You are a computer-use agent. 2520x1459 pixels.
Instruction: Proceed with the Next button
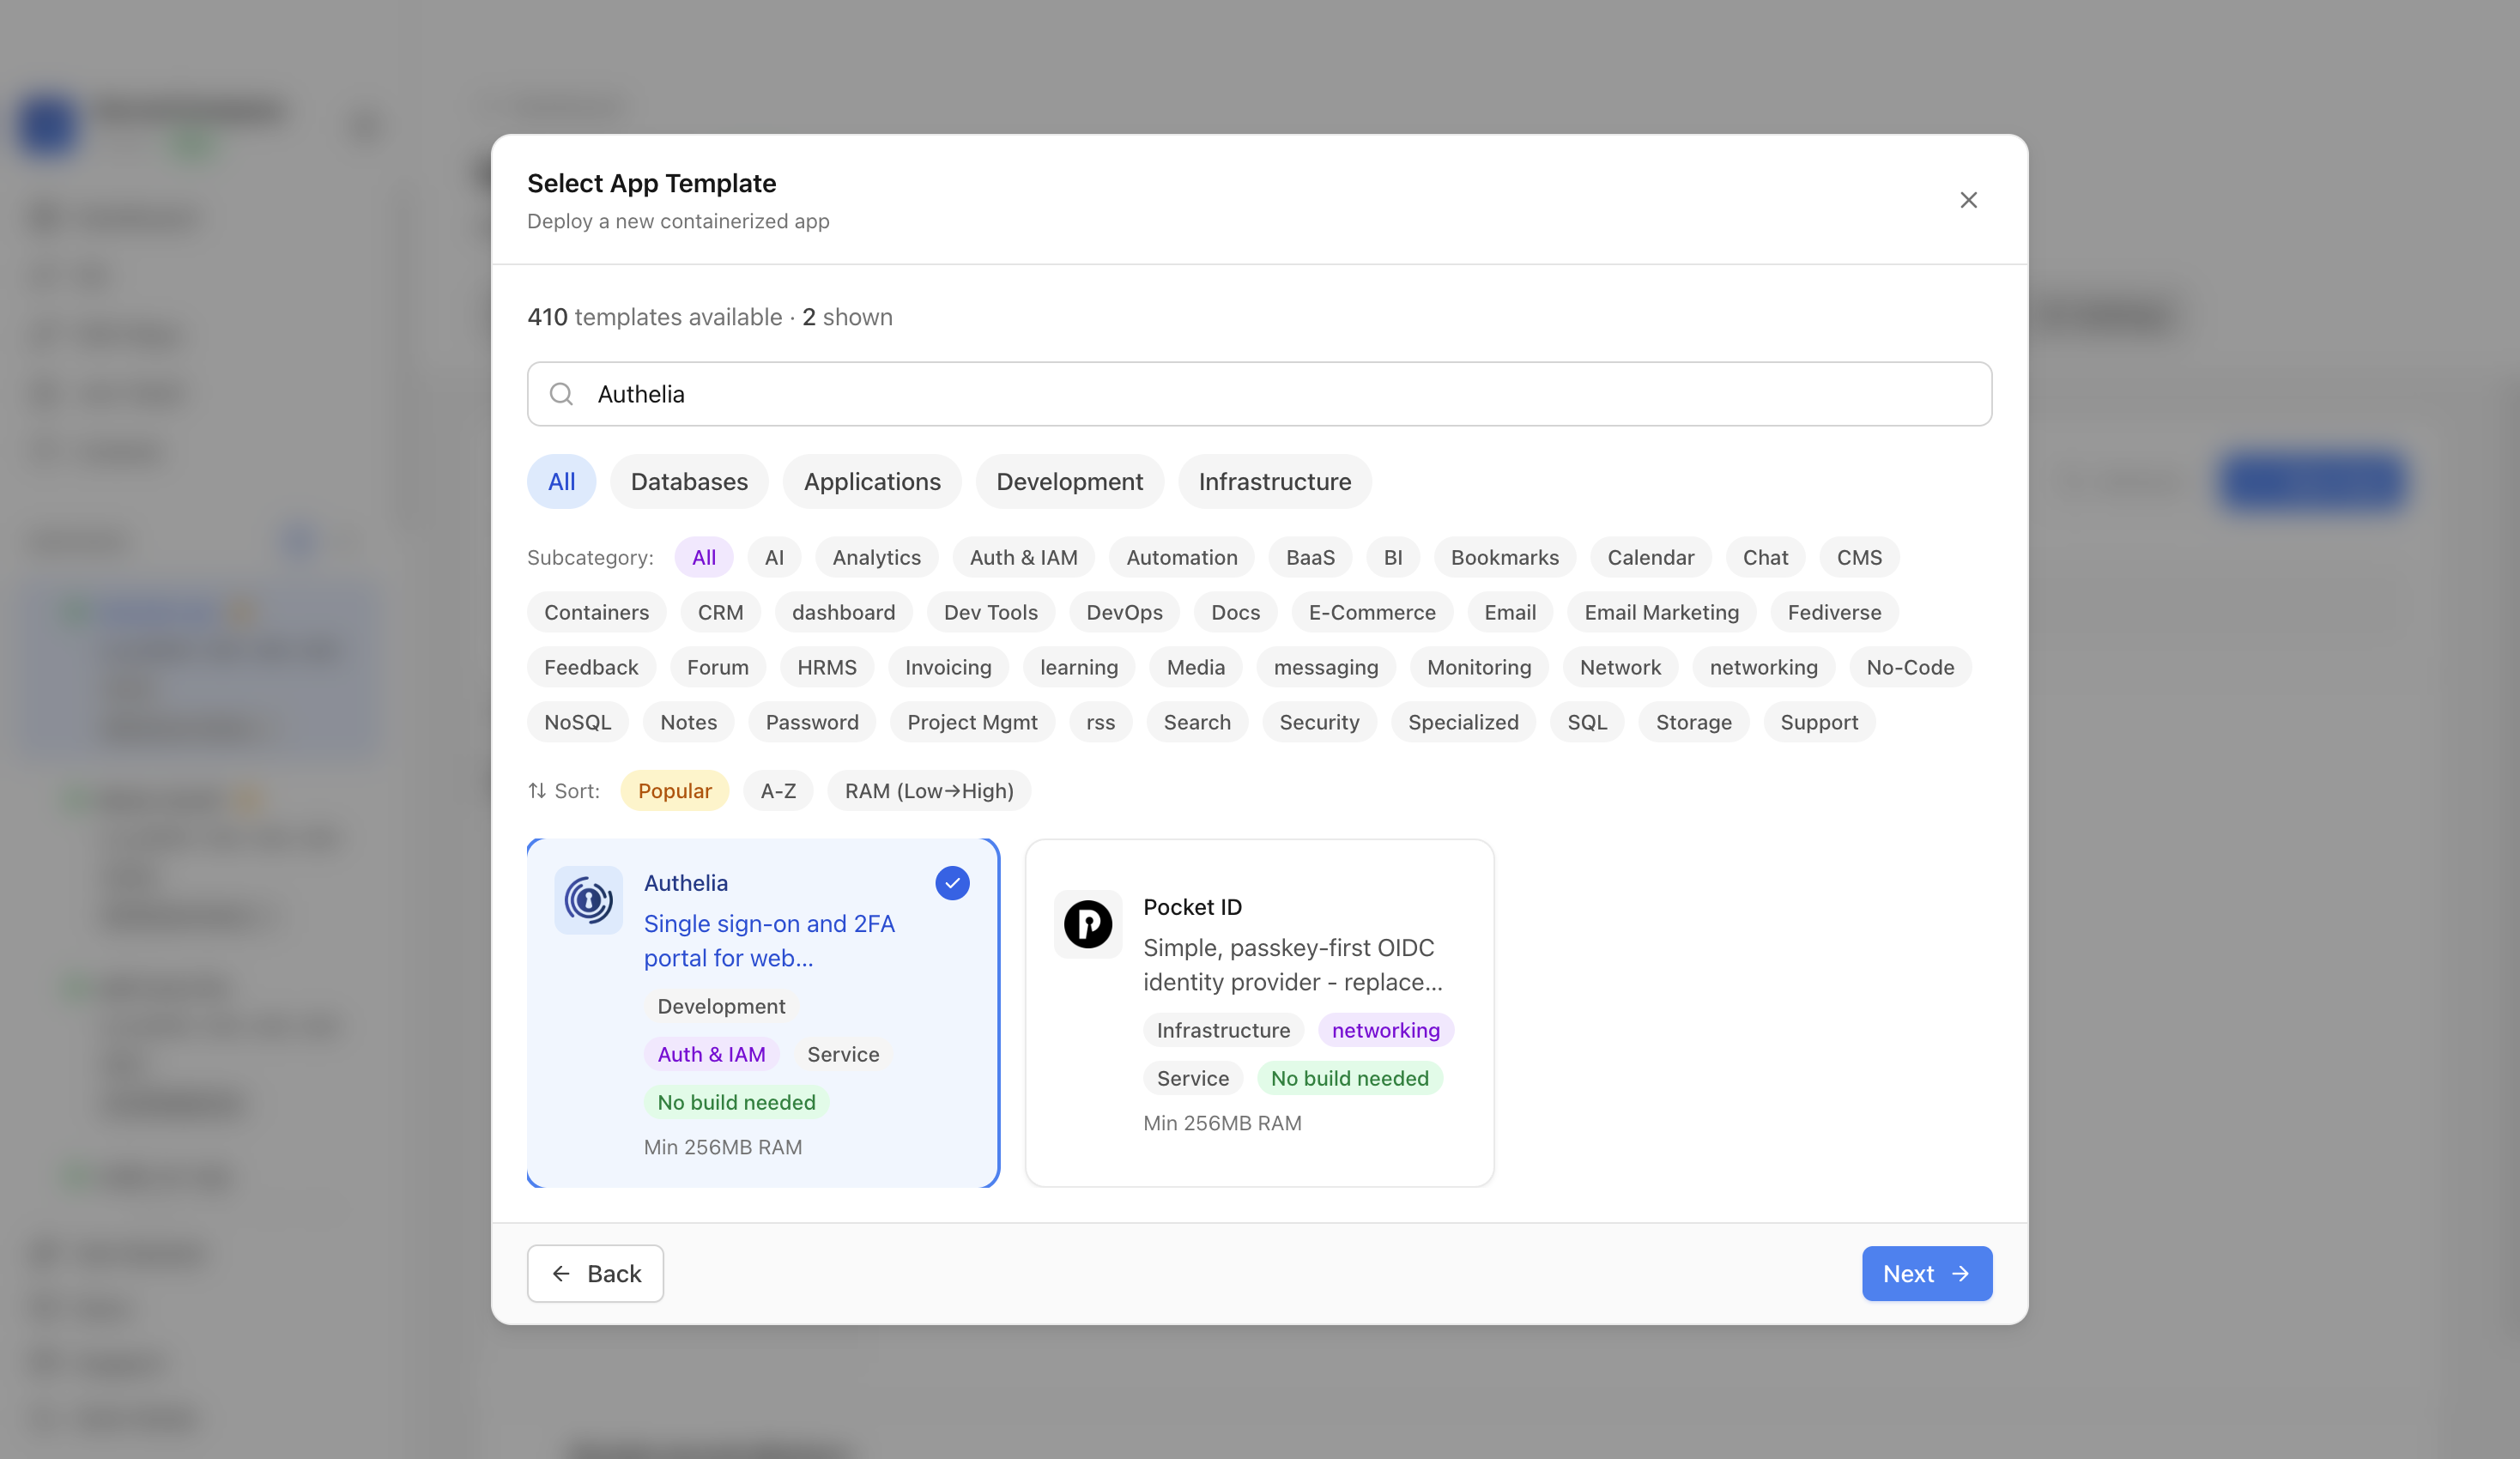point(1926,1273)
